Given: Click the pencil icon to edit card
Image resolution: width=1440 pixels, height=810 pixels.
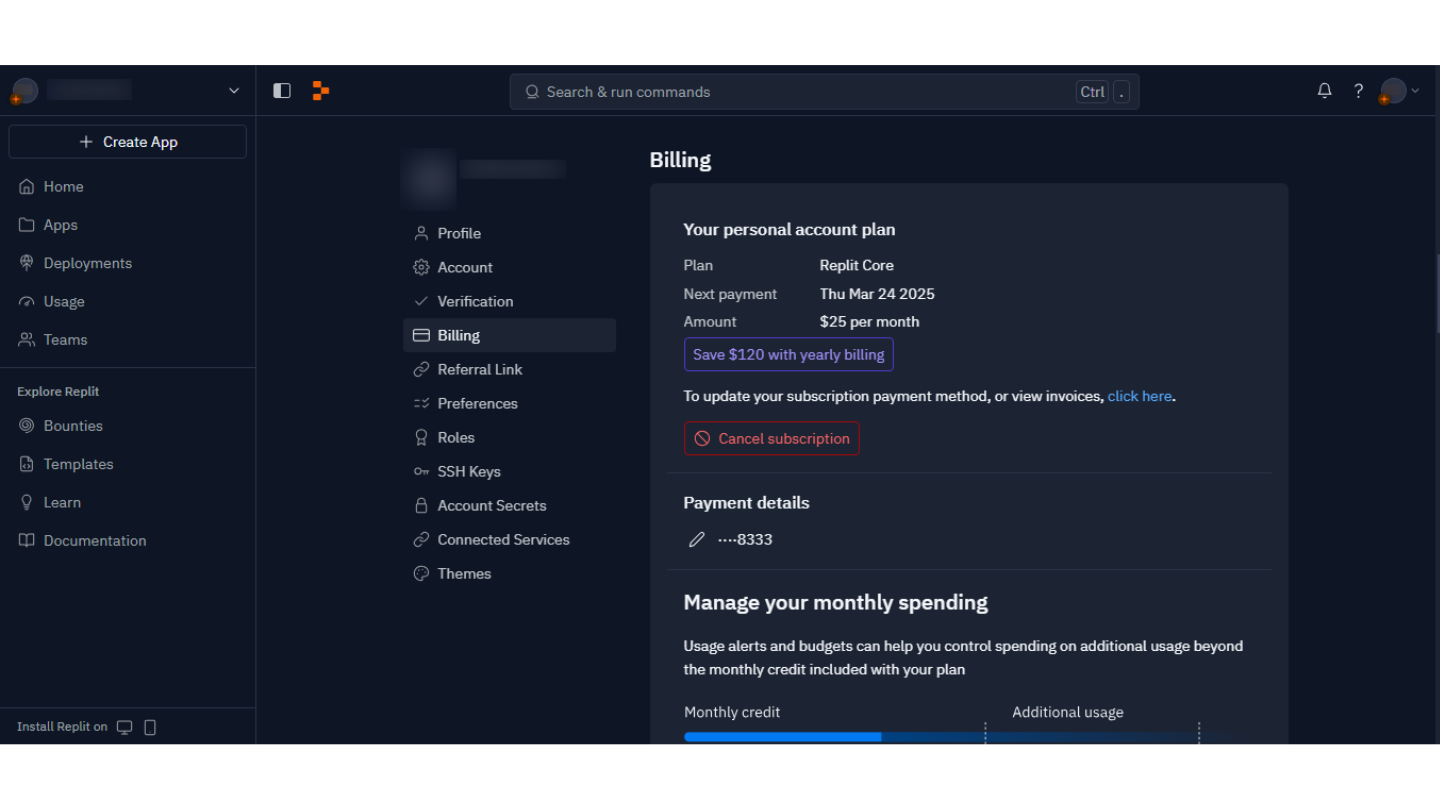Looking at the screenshot, I should 697,540.
